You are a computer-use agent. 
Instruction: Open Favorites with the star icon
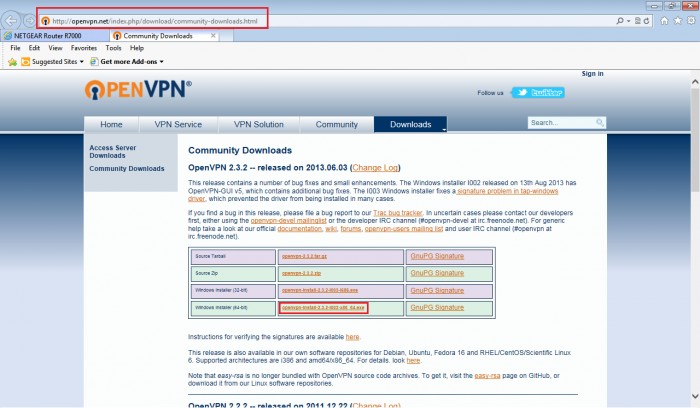678,21
